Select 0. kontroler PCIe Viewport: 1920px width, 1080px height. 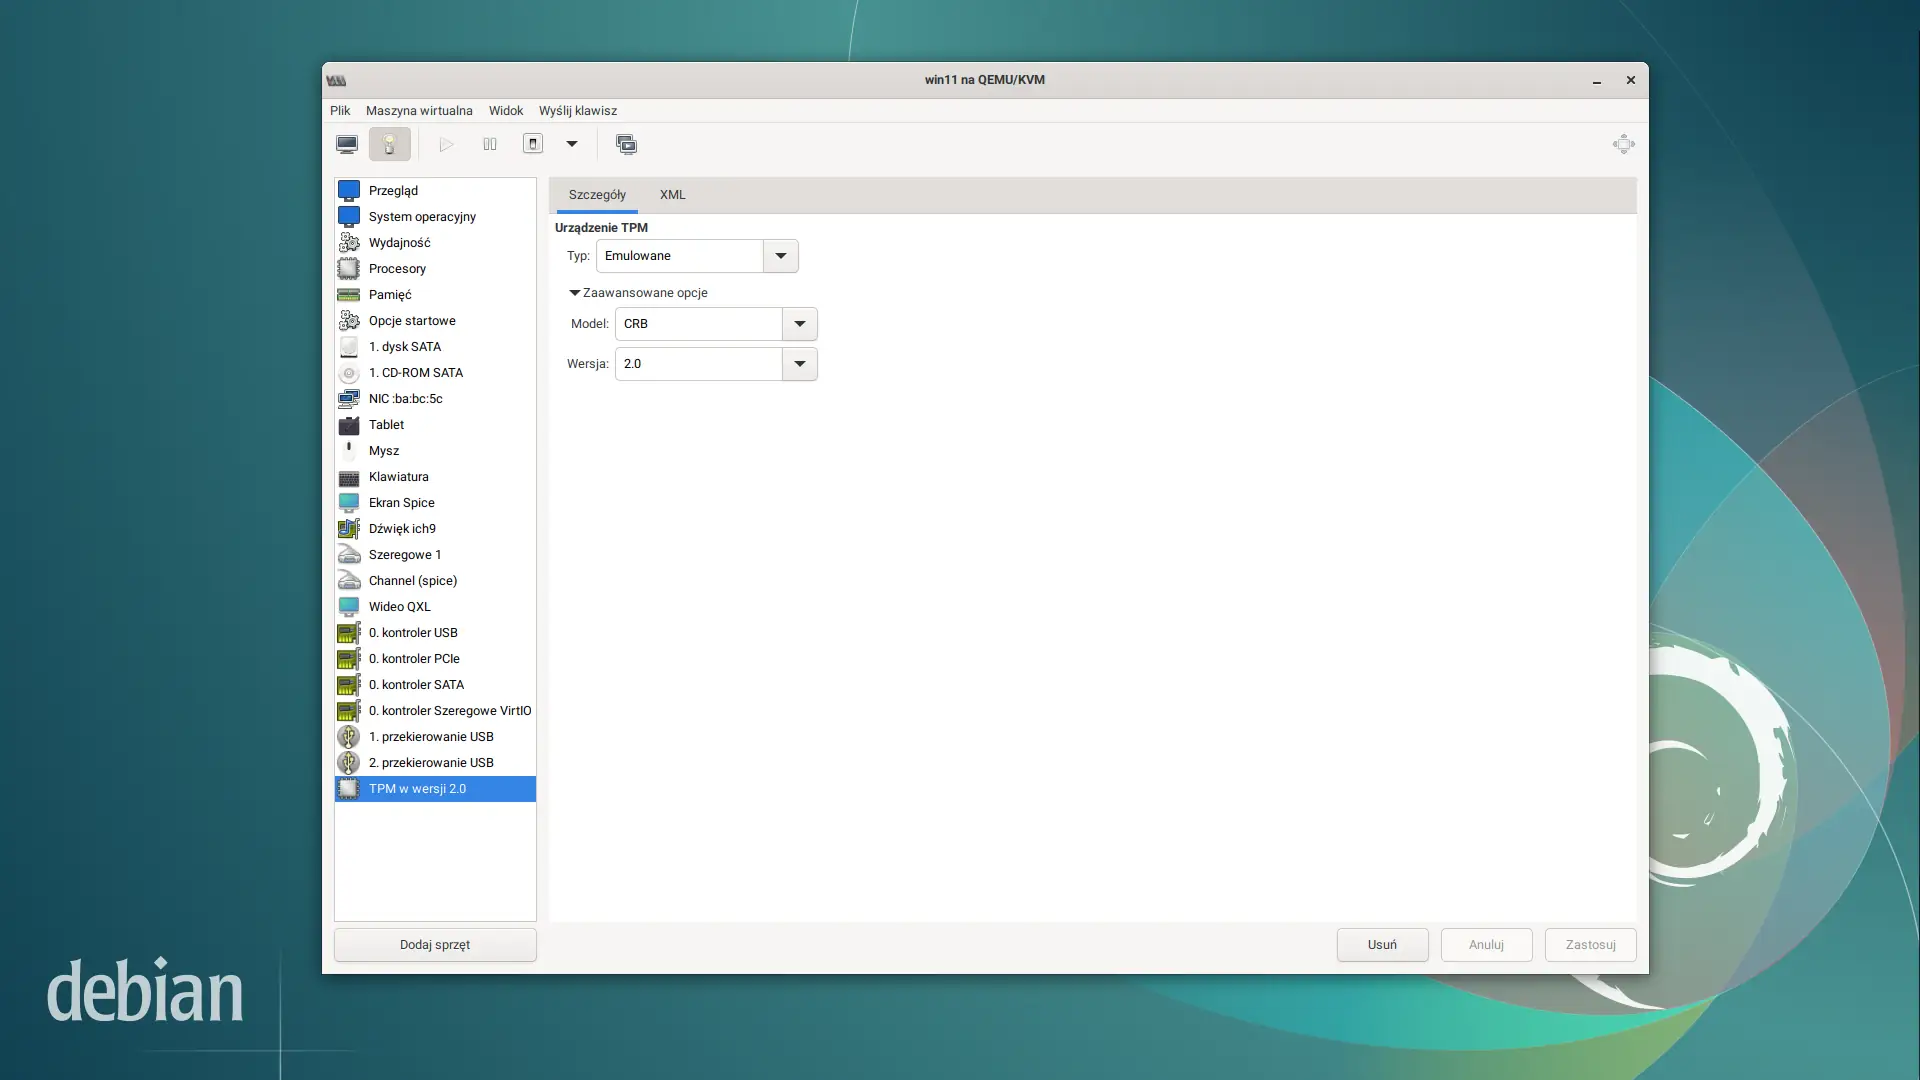pyautogui.click(x=435, y=658)
